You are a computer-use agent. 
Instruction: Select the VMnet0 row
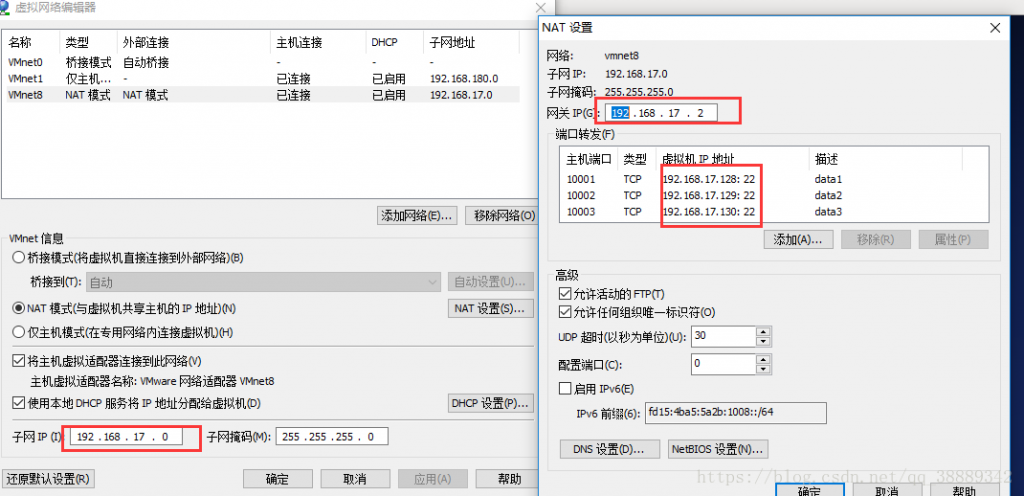(261, 63)
